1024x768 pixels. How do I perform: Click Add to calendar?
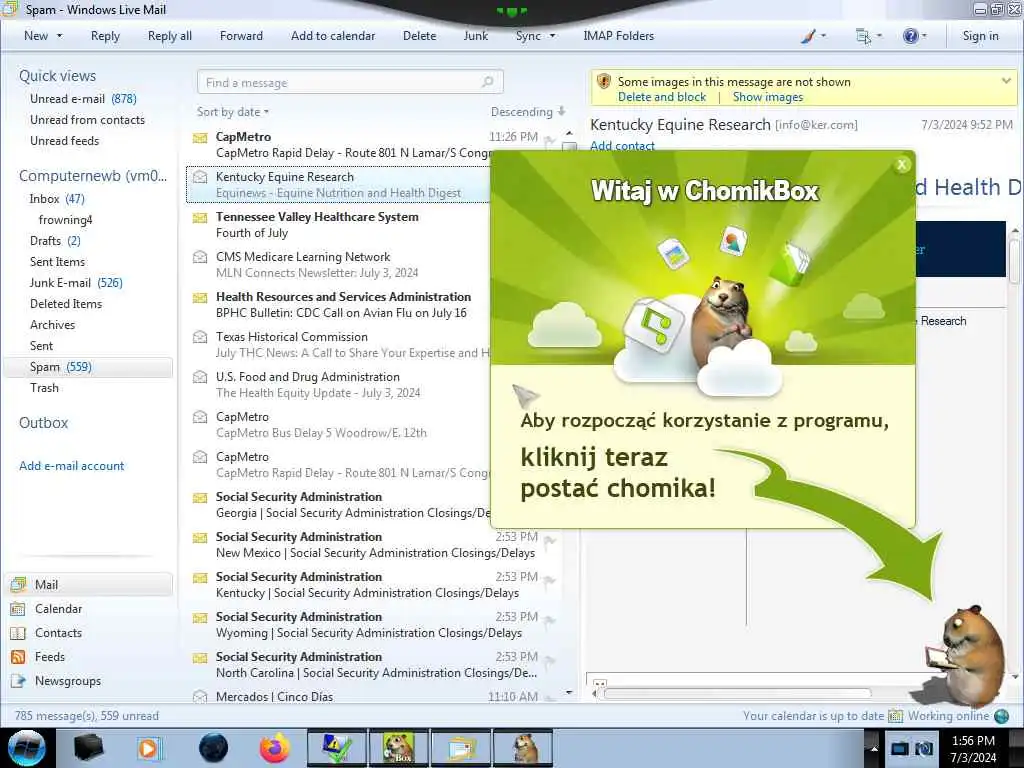(x=333, y=36)
